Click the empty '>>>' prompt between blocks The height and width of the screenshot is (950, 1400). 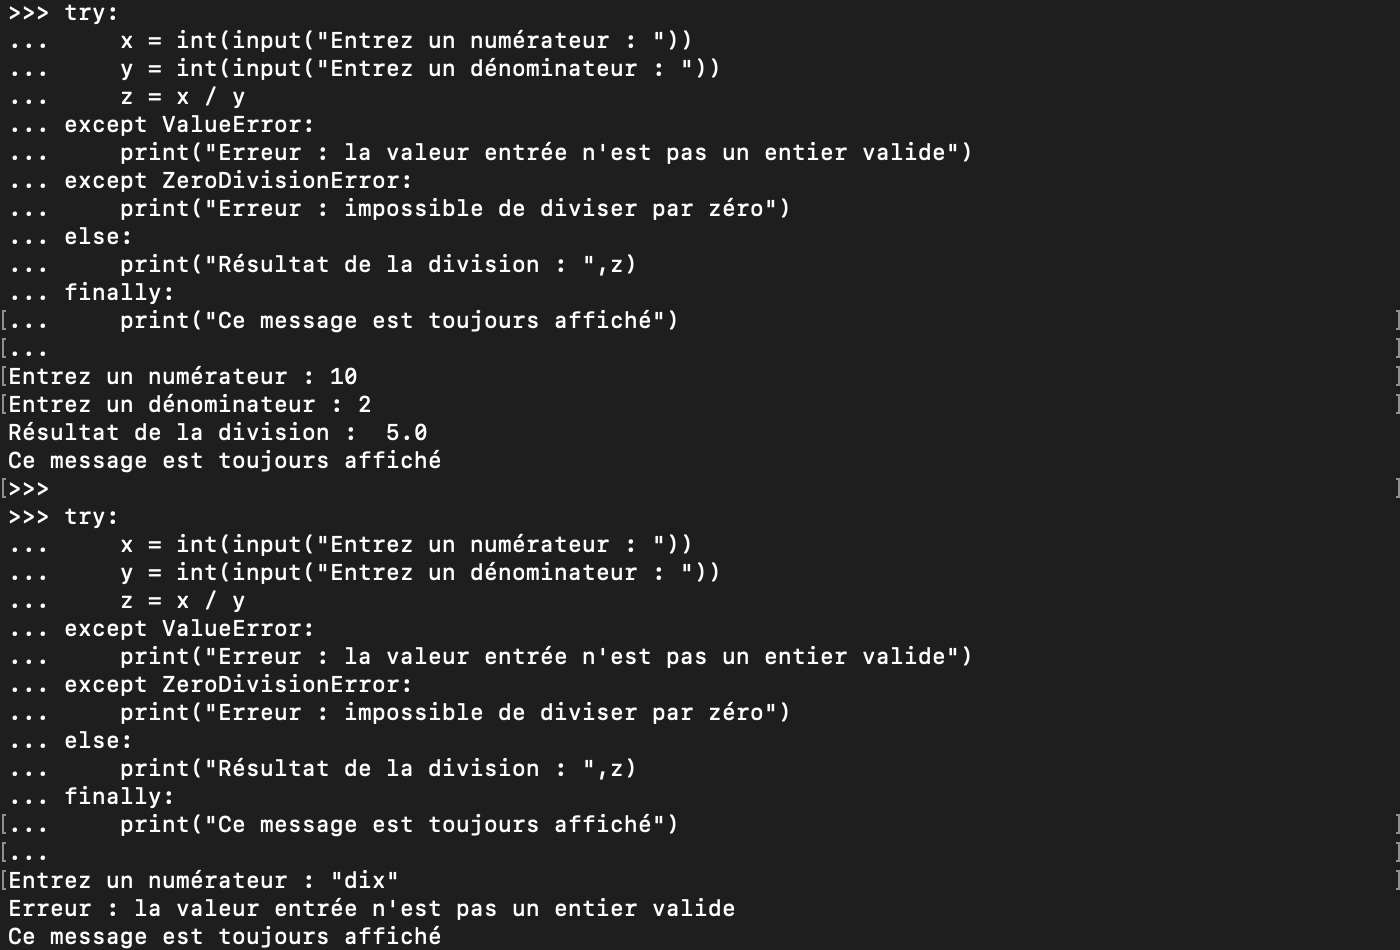pyautogui.click(x=28, y=489)
